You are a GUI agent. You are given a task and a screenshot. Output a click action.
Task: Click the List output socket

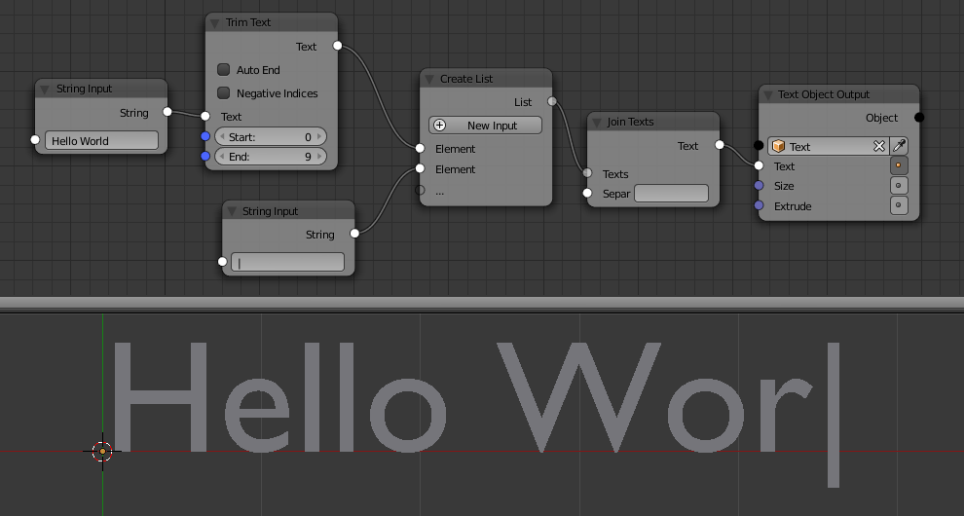pos(552,101)
